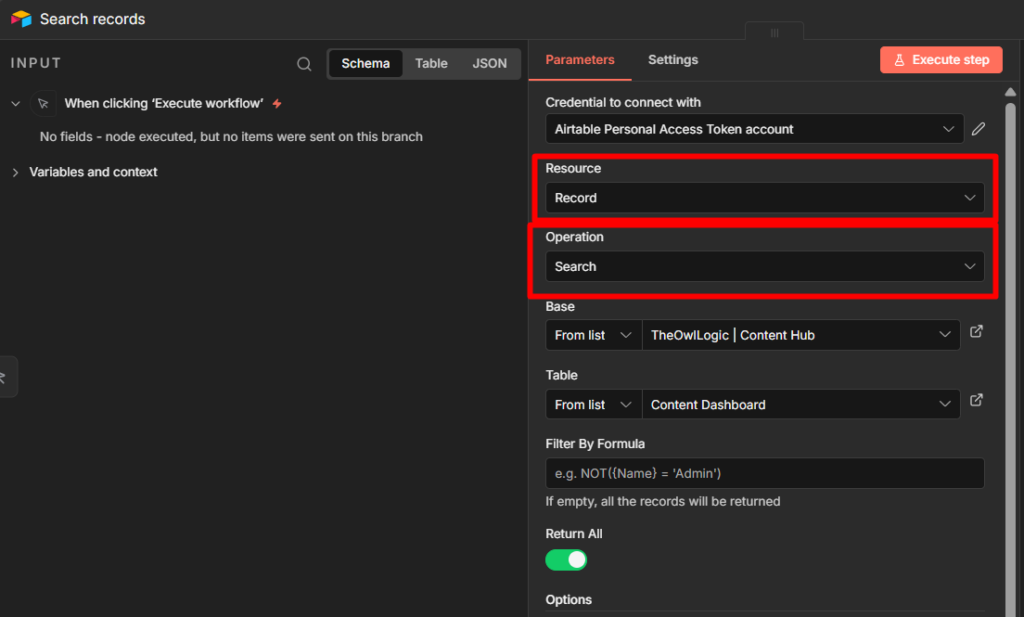Edit credential using the pencil icon

pos(978,129)
